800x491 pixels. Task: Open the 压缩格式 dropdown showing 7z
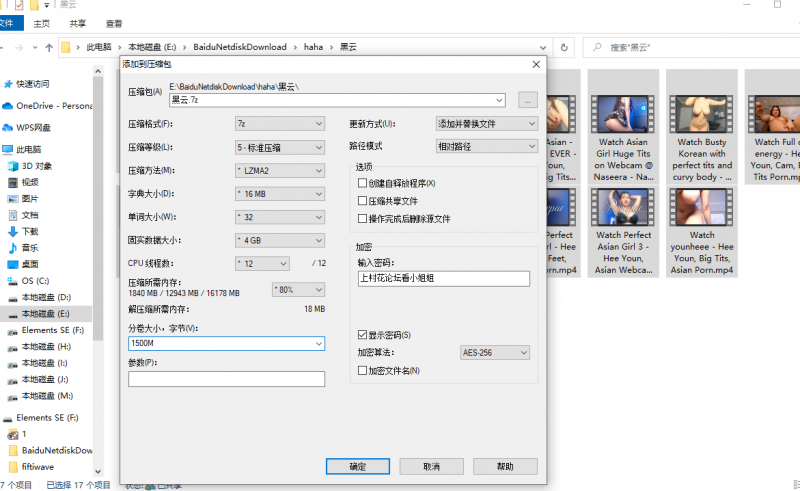coord(279,124)
